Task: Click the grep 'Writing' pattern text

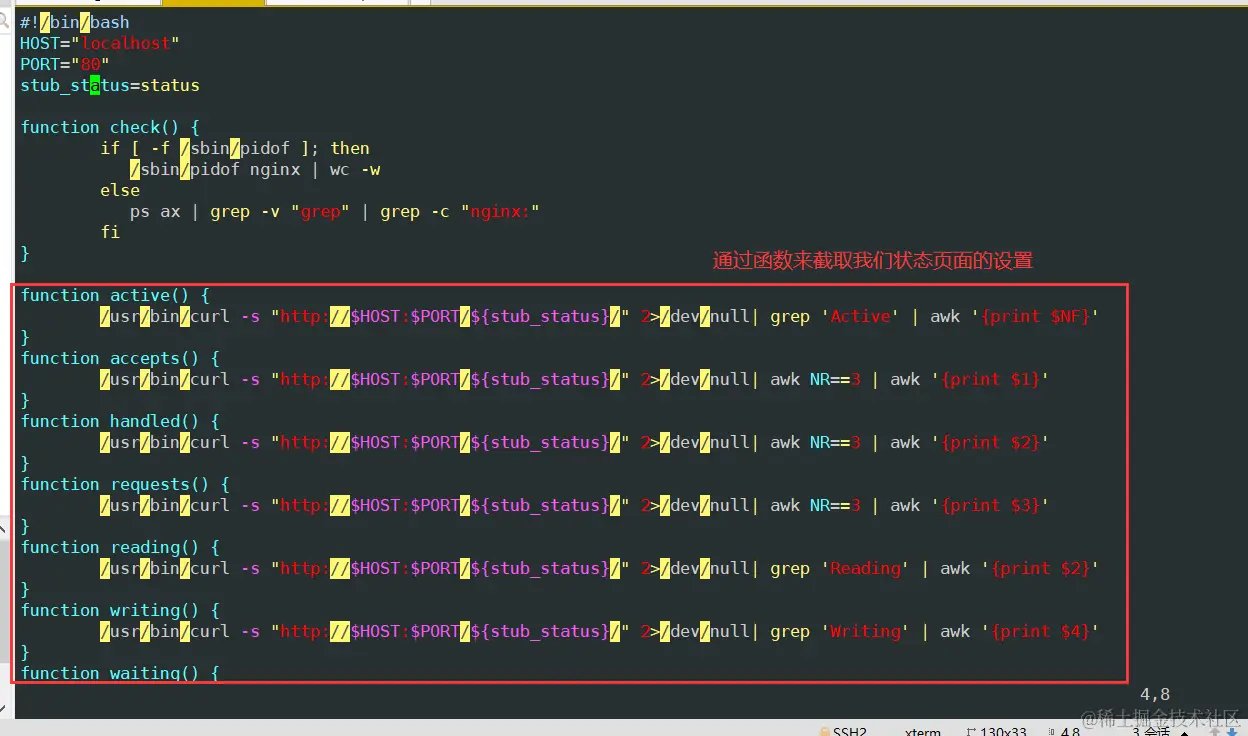Action: [x=866, y=631]
